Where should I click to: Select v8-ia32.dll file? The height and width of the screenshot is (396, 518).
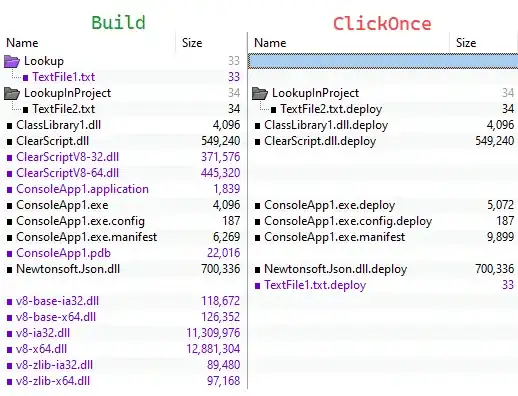click(x=43, y=333)
